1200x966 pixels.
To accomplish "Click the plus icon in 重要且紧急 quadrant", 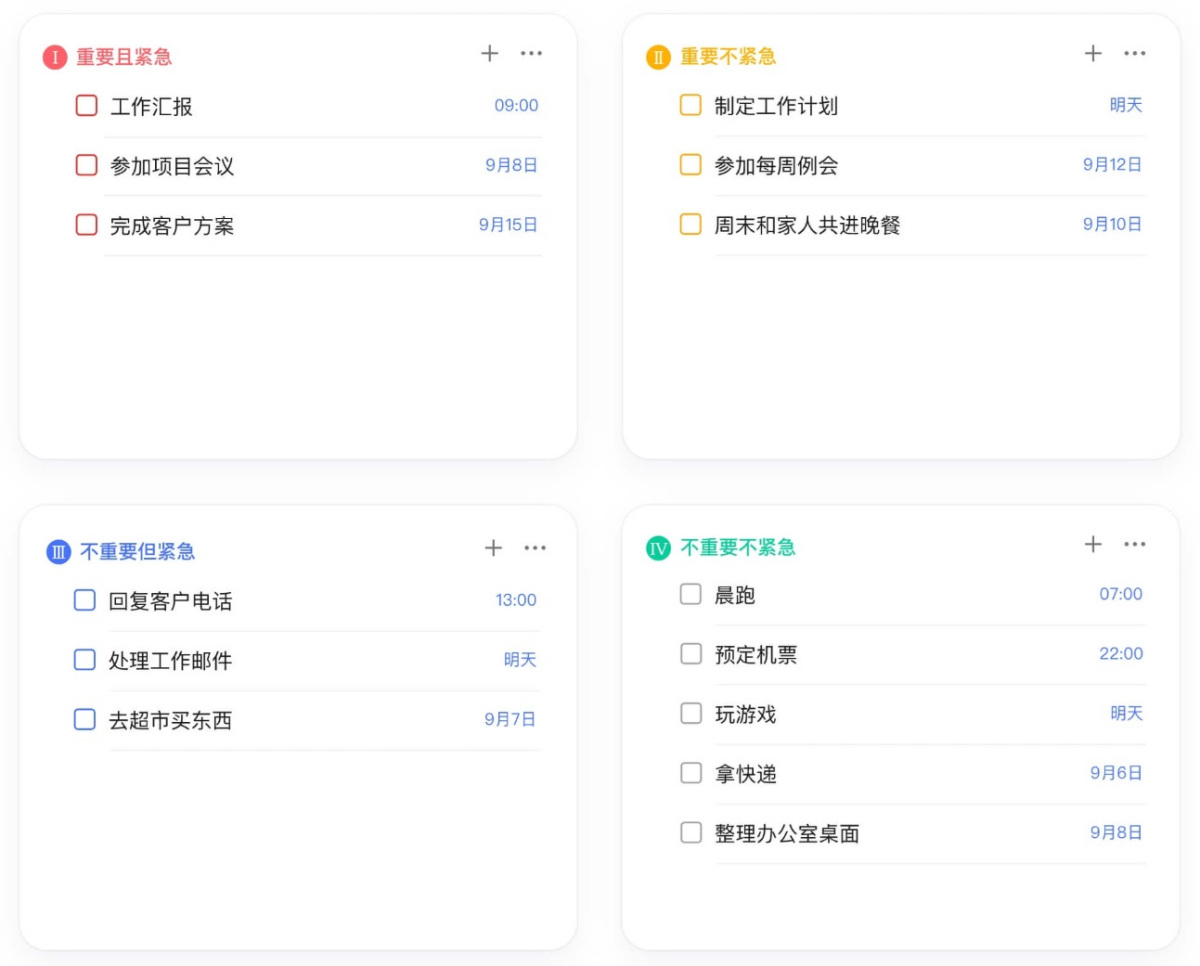I will pyautogui.click(x=490, y=53).
